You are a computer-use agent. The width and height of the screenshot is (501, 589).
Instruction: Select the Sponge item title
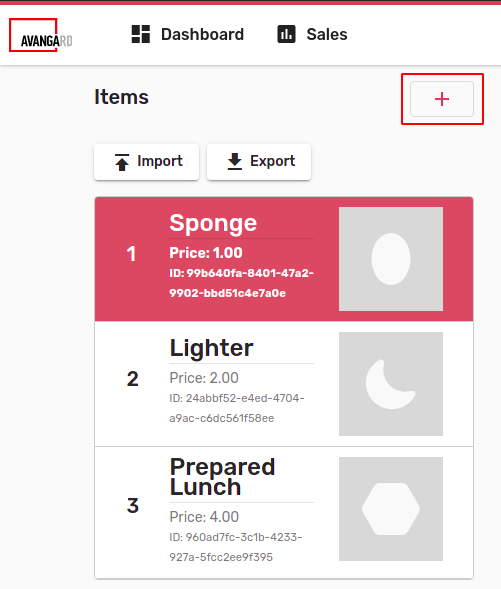213,223
